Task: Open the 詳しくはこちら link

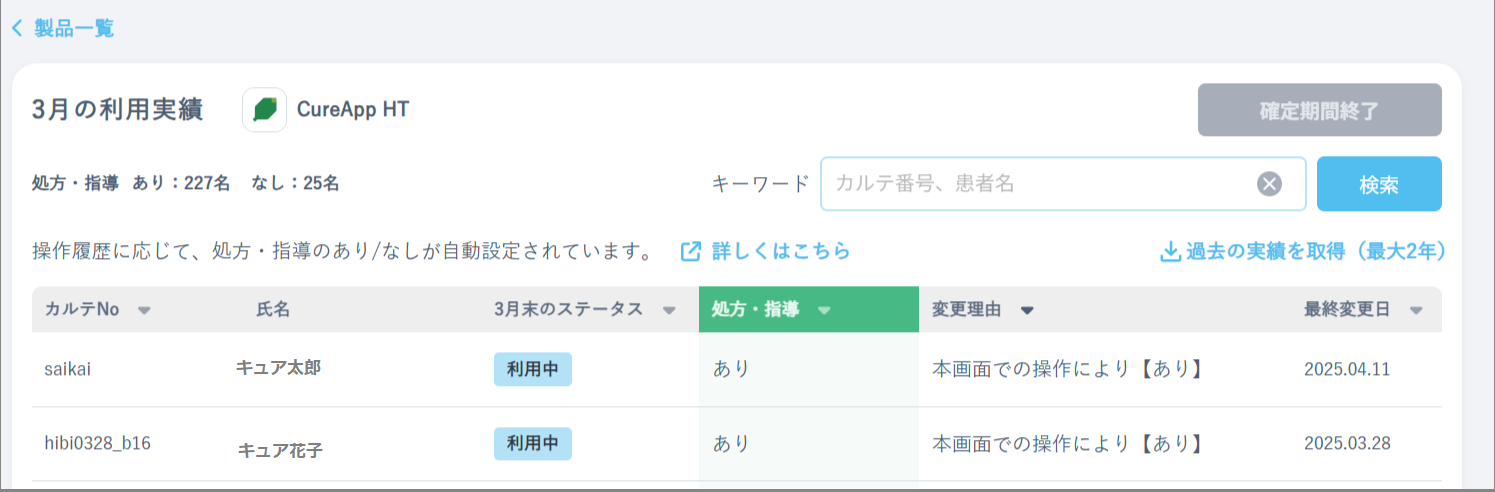Action: (x=781, y=251)
